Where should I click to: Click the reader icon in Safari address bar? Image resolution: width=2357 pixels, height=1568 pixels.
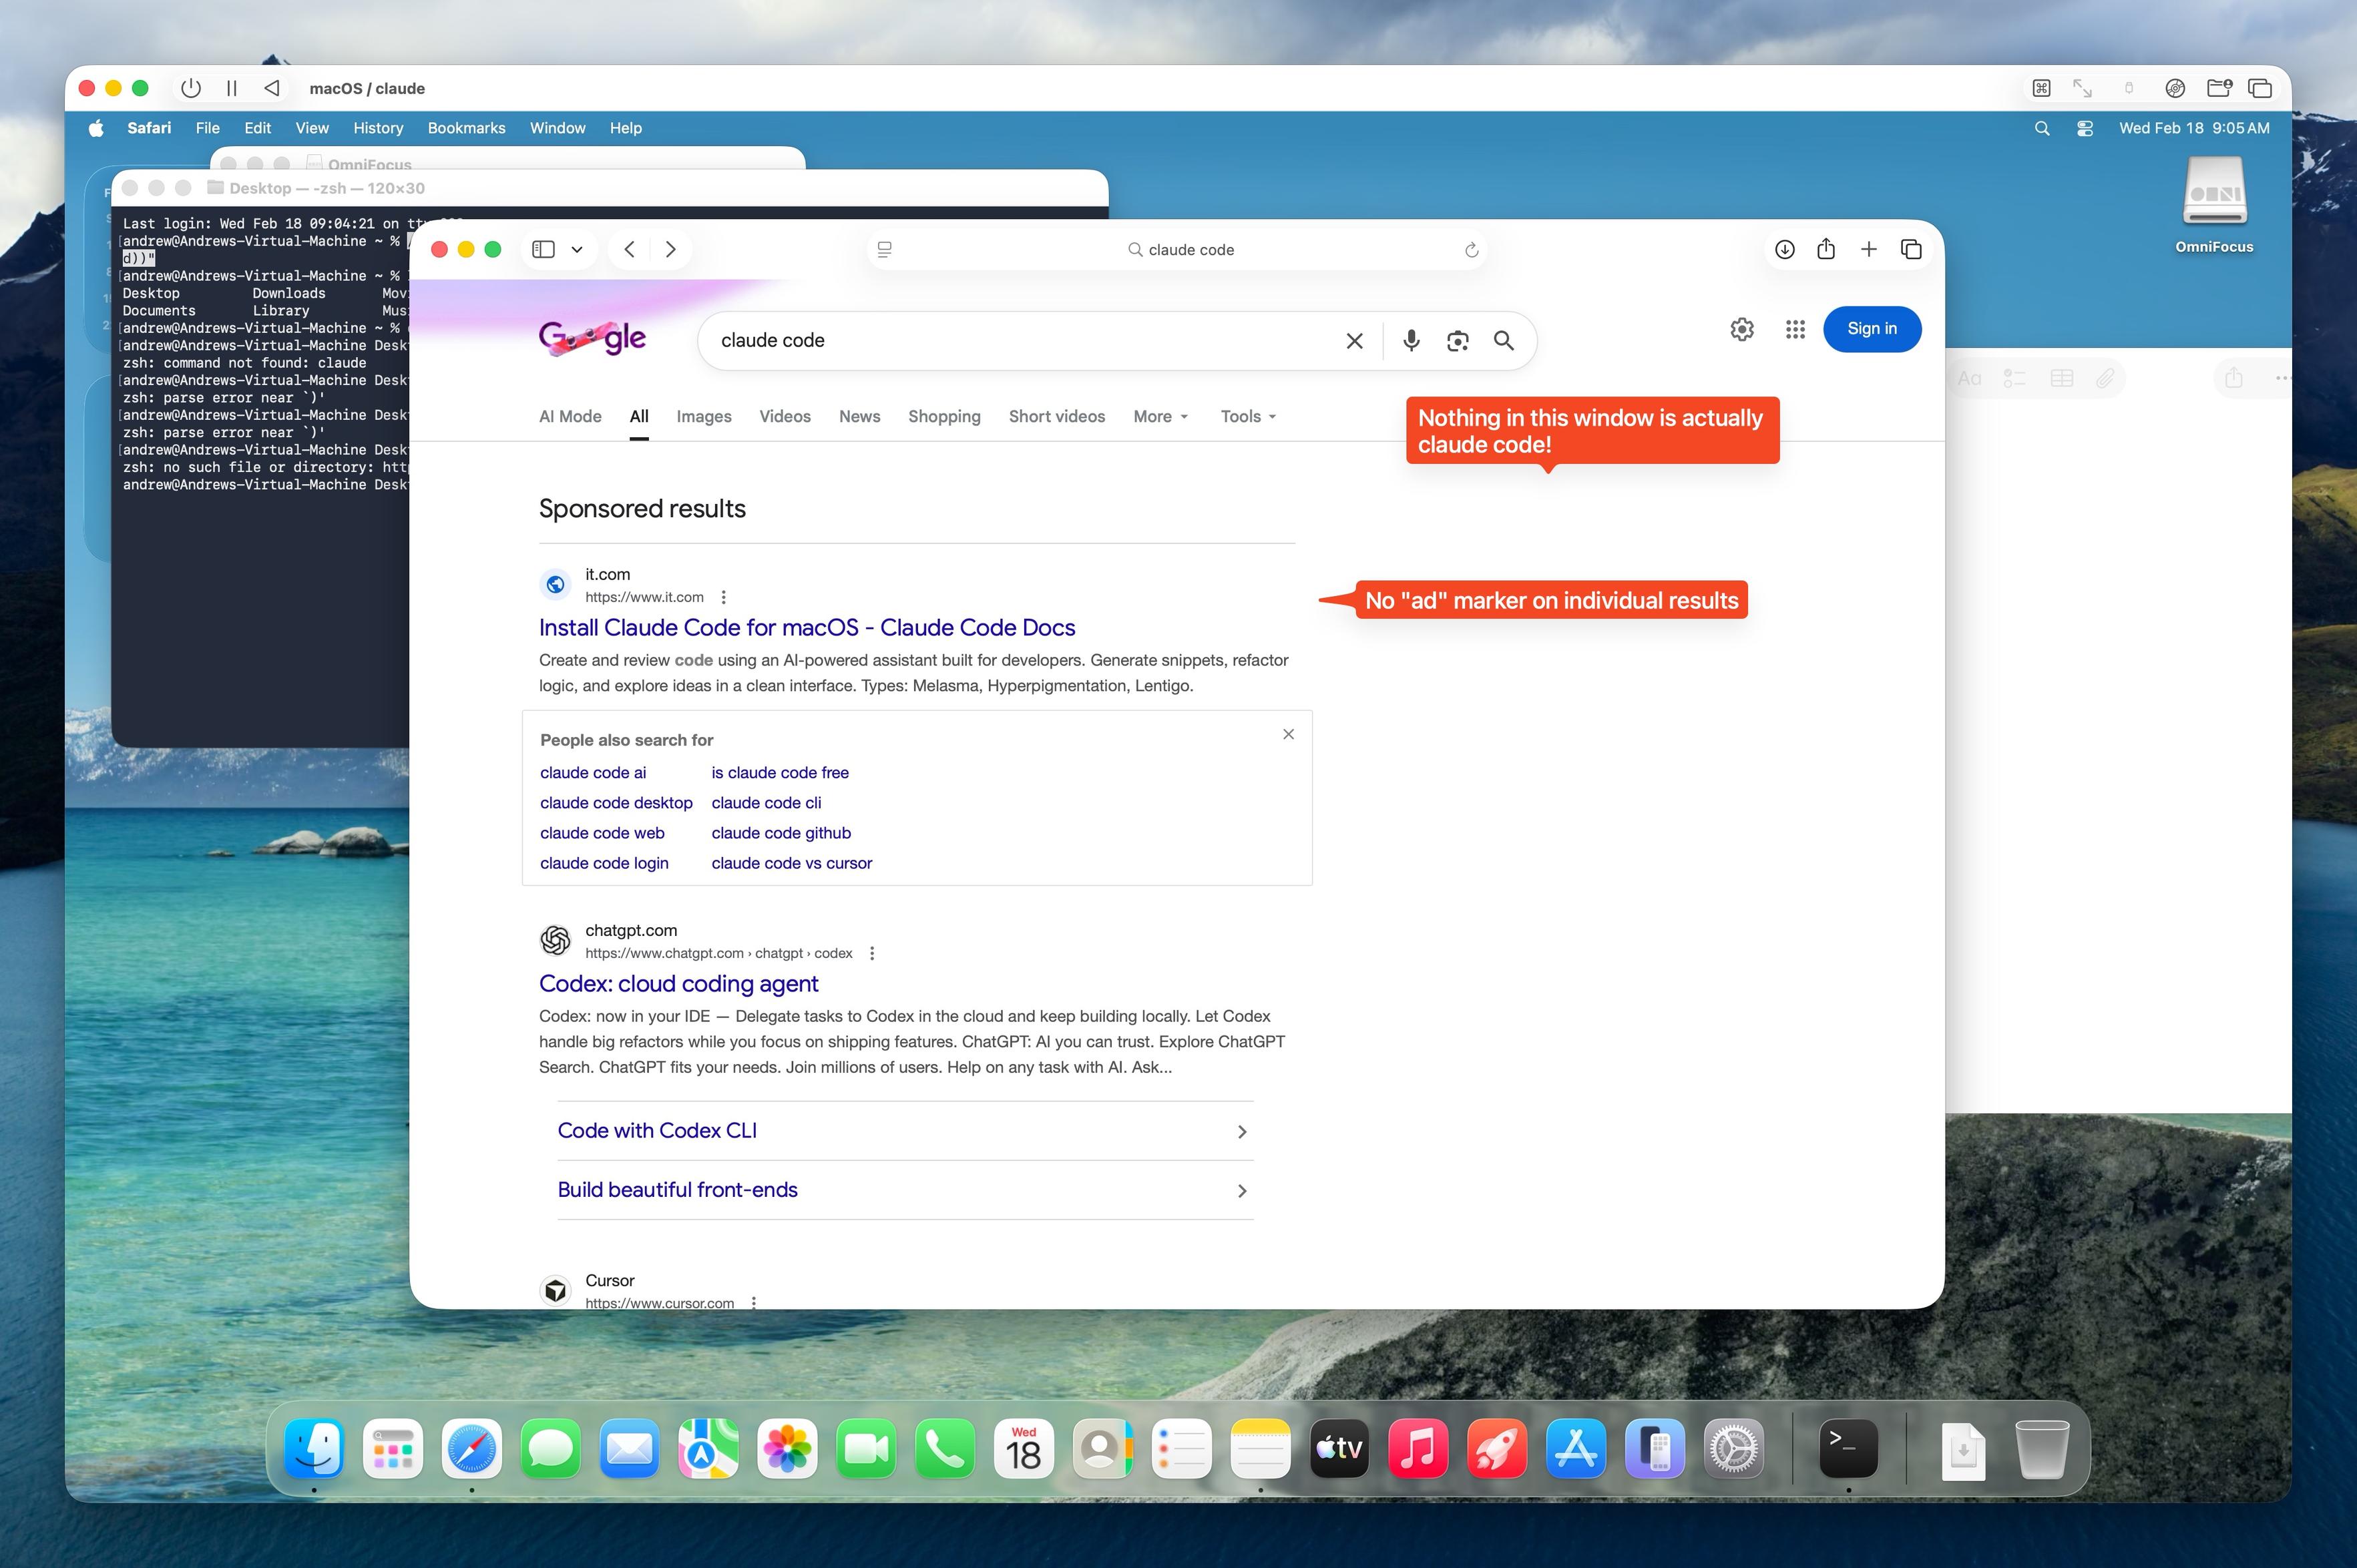884,249
